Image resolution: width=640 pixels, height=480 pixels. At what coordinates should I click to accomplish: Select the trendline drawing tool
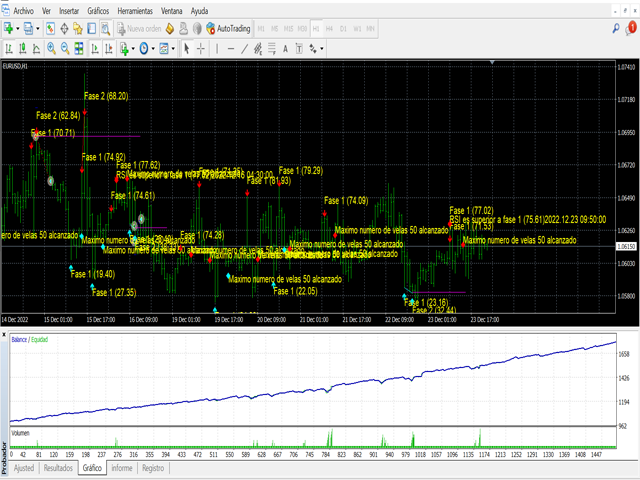coord(244,49)
